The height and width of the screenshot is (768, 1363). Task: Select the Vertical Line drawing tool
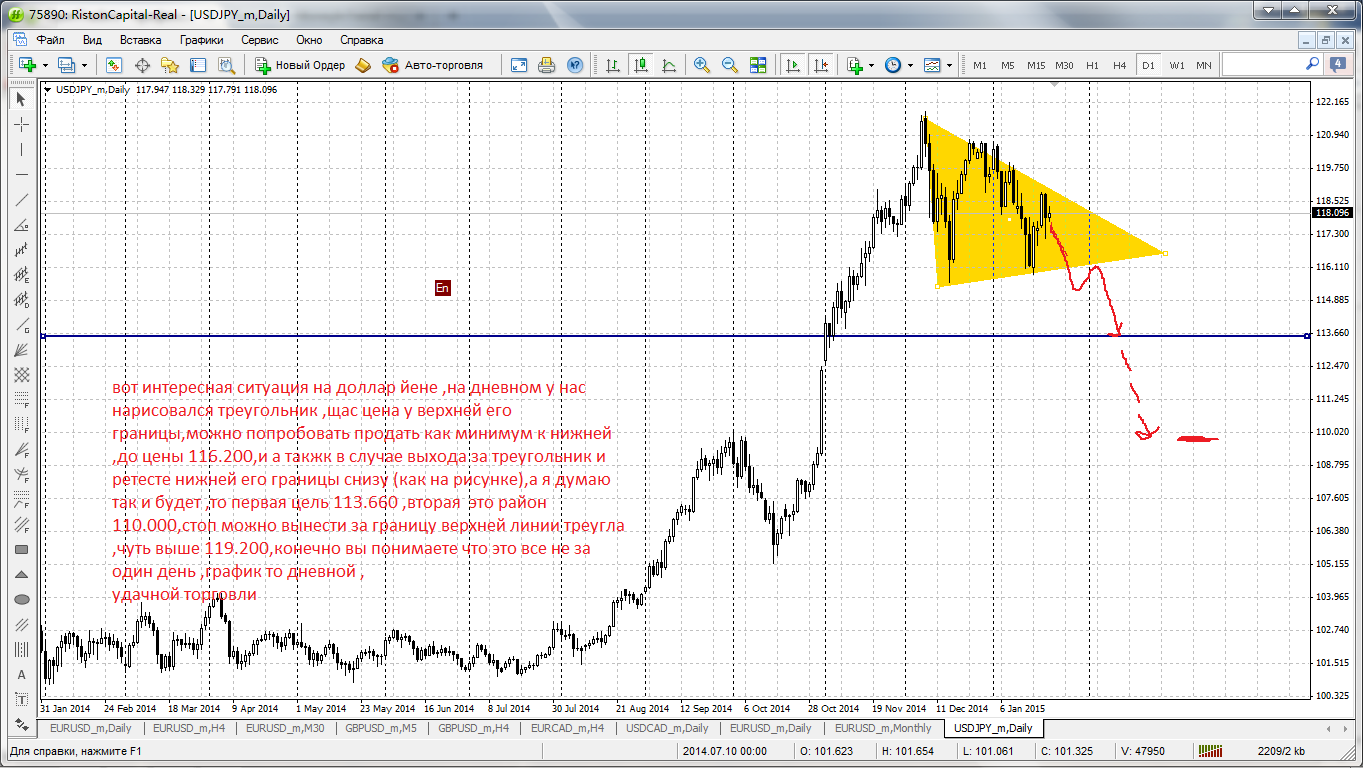click(x=21, y=150)
